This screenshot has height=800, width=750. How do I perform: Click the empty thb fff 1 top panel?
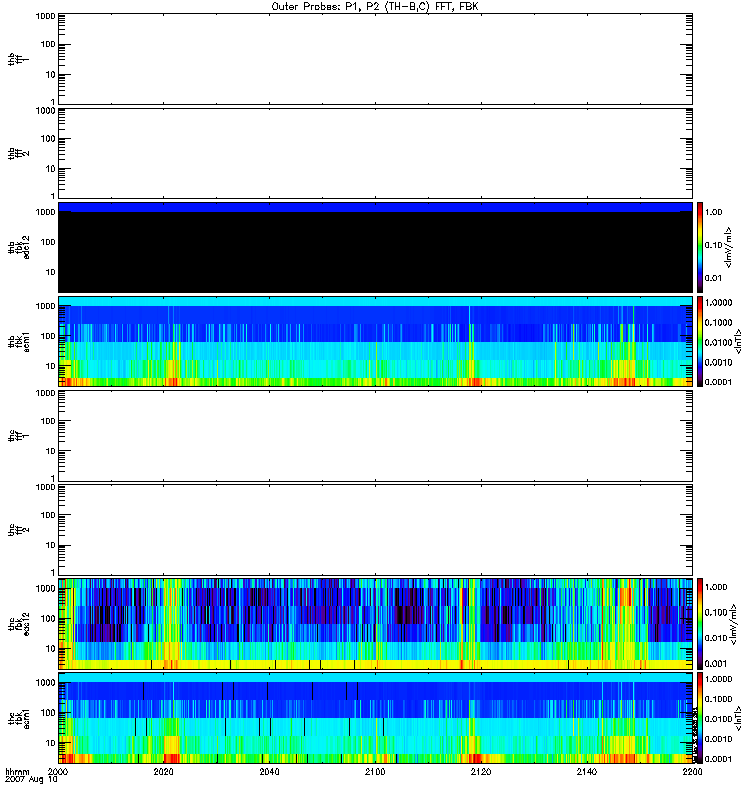point(374,58)
